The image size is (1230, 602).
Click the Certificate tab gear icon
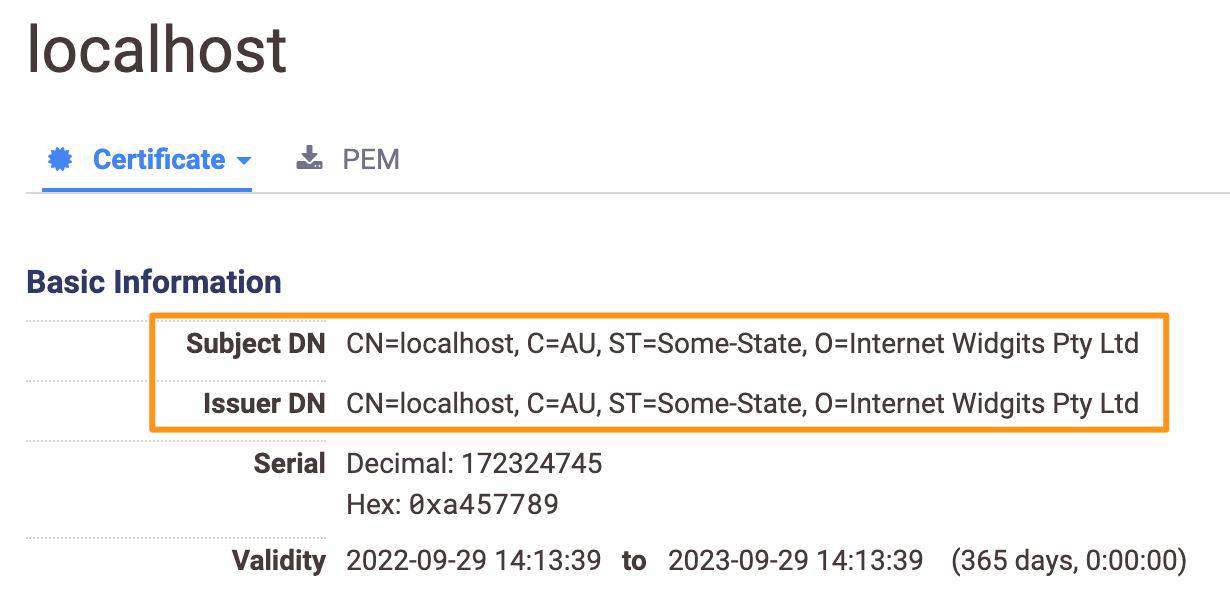[61, 160]
